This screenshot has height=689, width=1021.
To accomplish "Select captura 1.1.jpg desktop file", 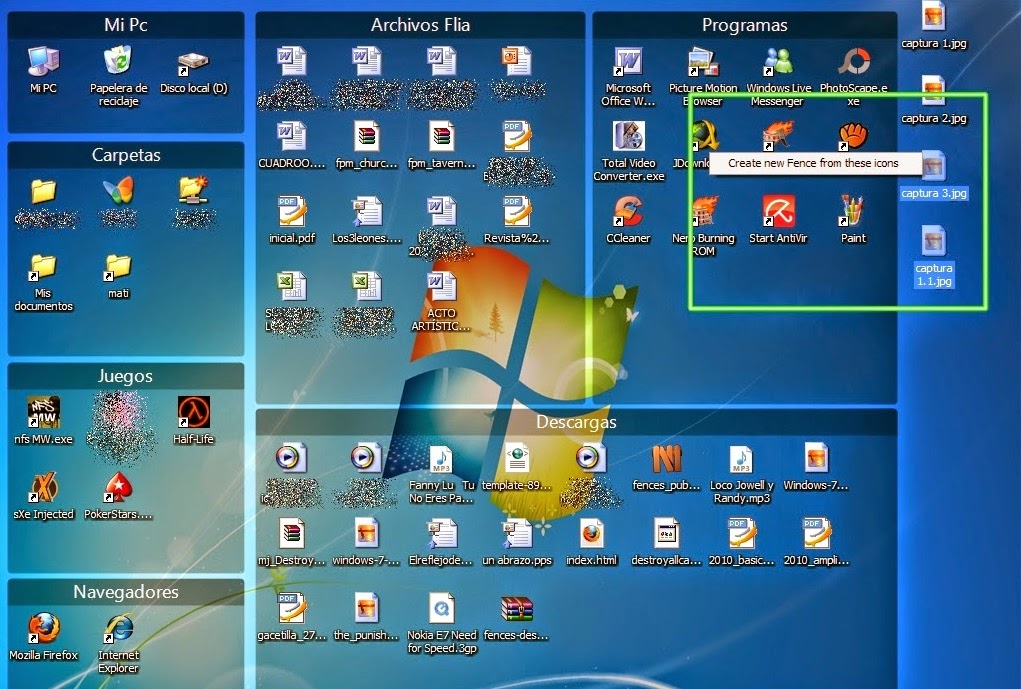I will click(934, 243).
